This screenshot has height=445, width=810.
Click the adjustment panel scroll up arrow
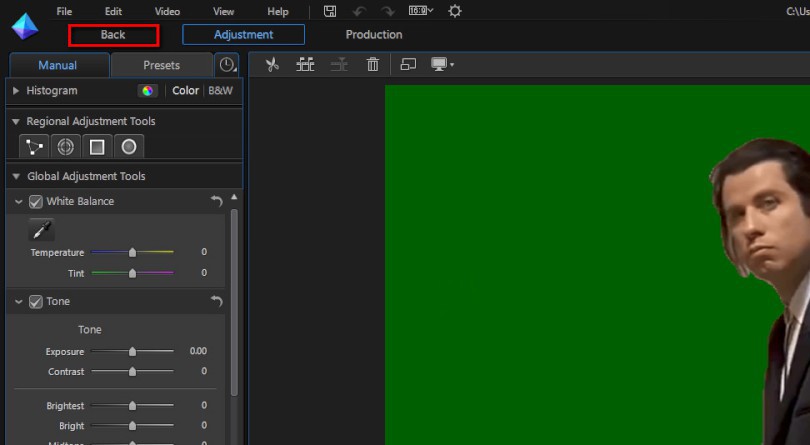pos(235,197)
